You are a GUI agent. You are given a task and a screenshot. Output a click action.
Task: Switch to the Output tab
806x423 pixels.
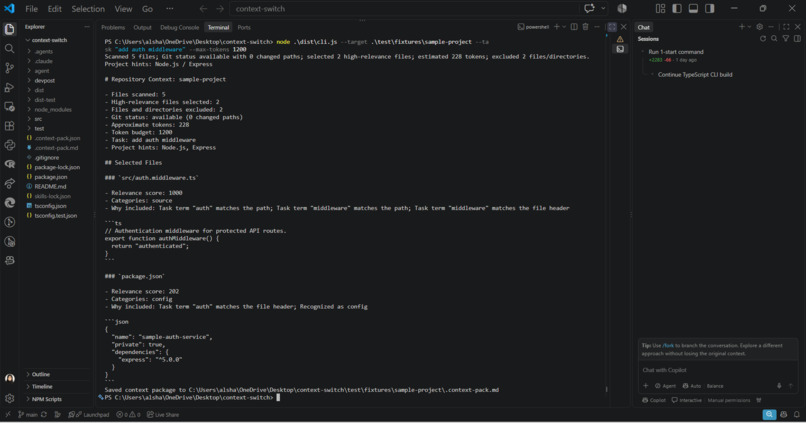pyautogui.click(x=142, y=27)
